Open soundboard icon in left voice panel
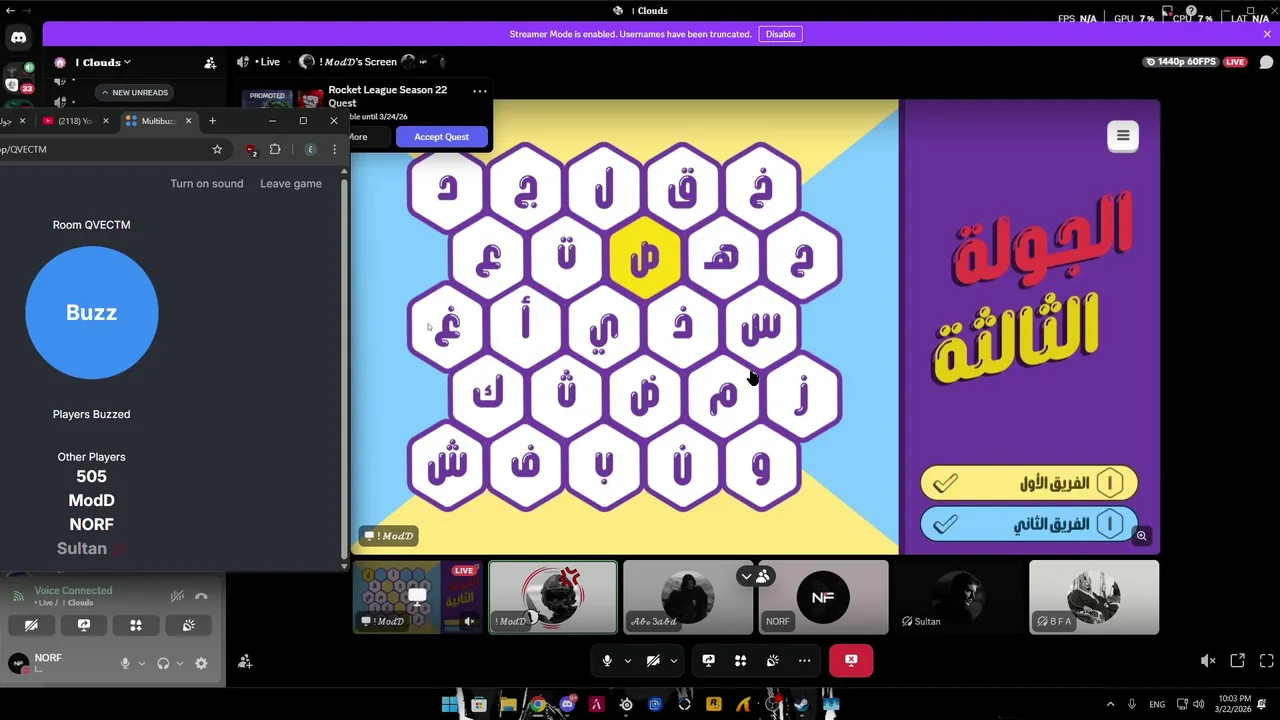This screenshot has height=720, width=1280. pos(188,625)
